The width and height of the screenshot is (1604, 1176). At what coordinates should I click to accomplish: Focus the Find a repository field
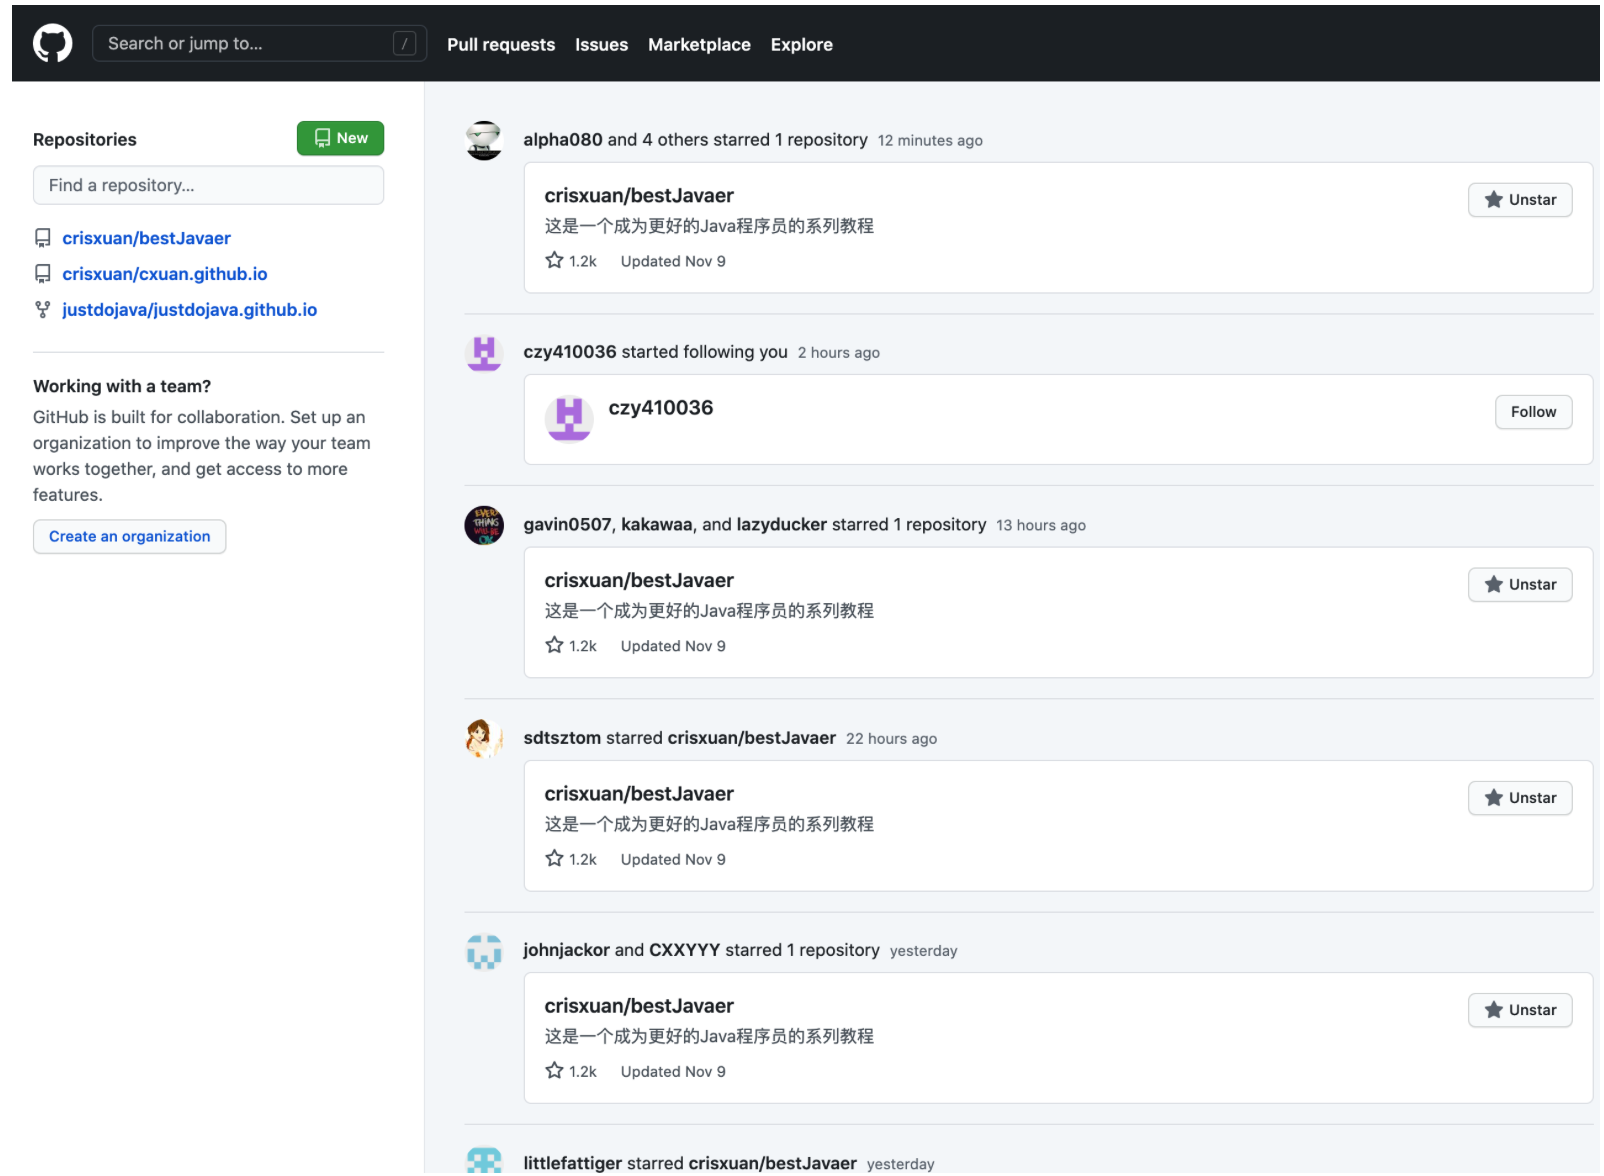point(208,186)
